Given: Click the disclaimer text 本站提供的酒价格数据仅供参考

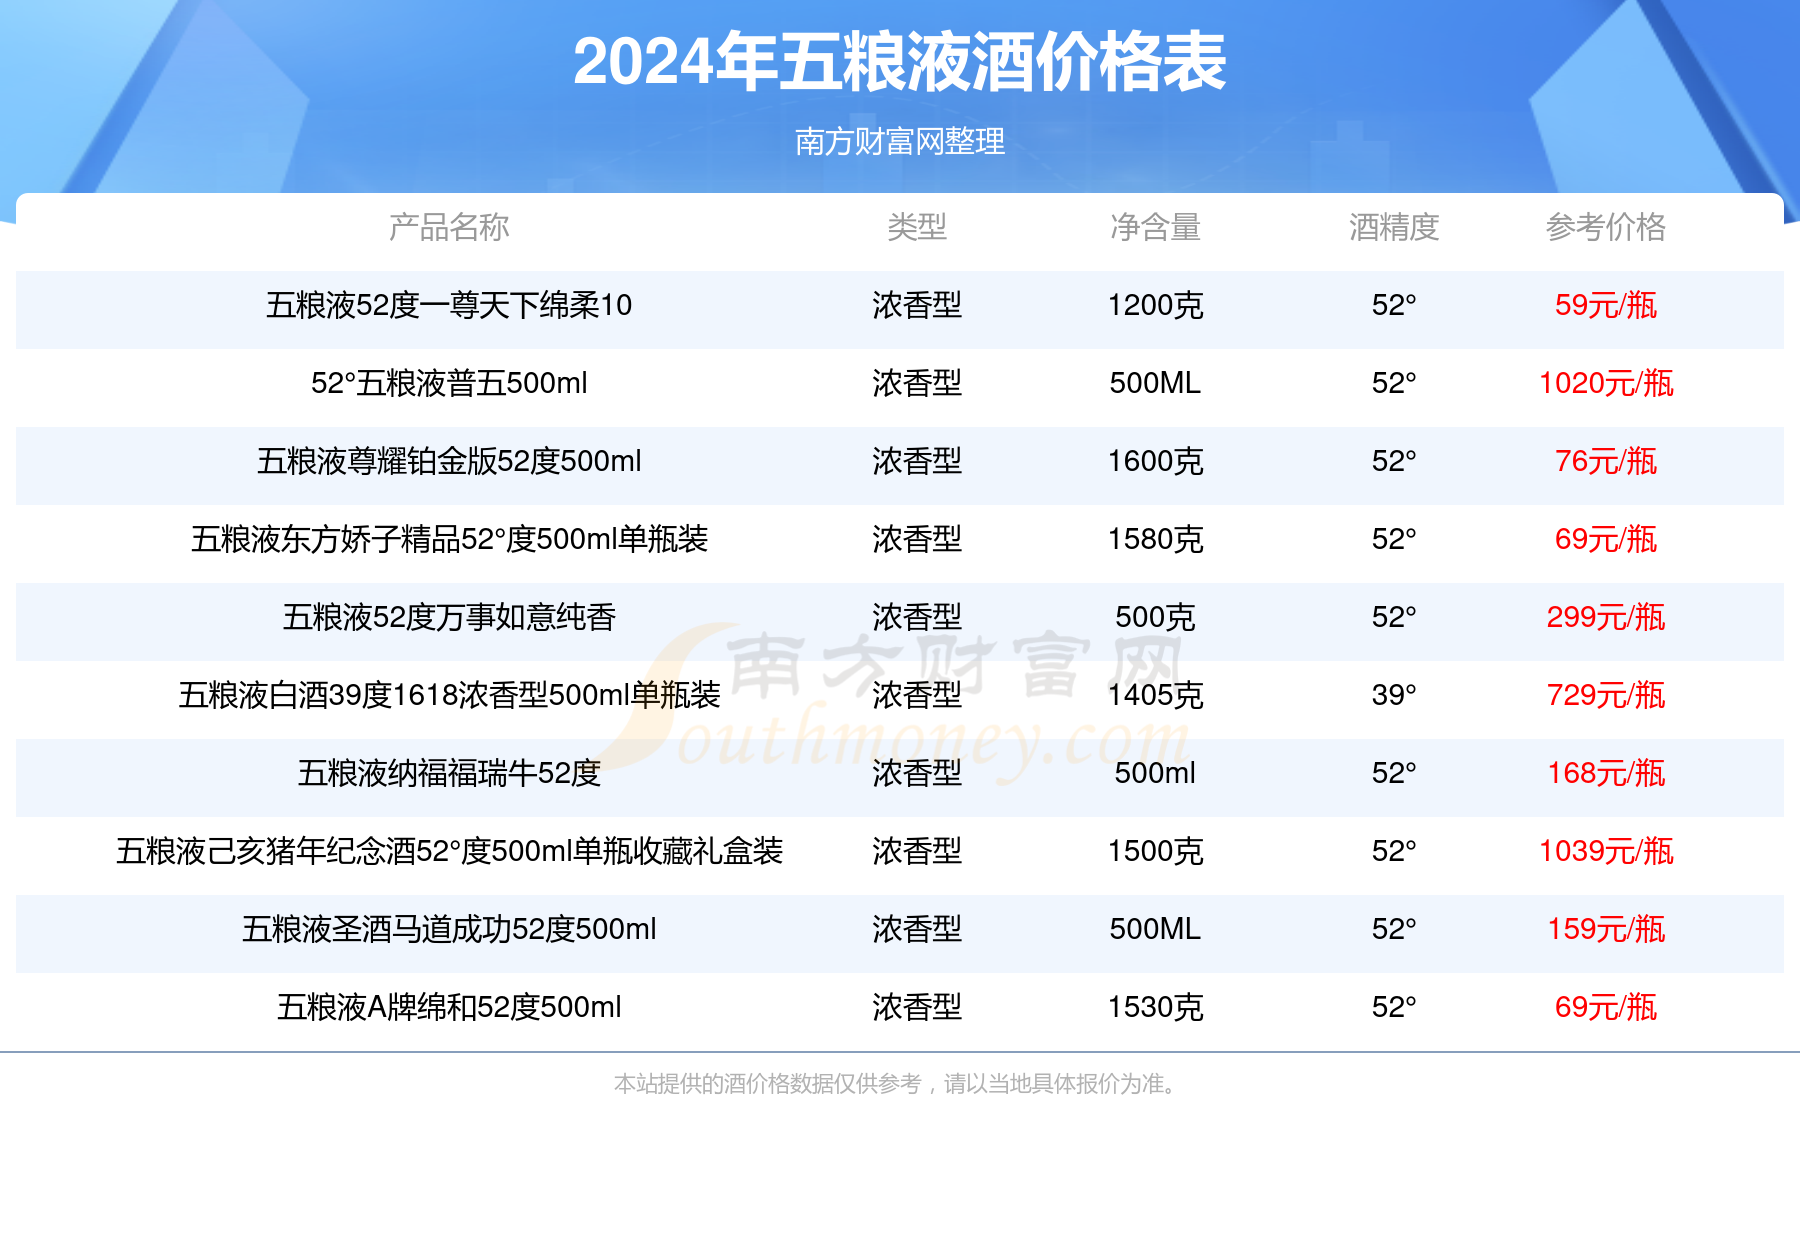Looking at the screenshot, I should click(767, 1084).
